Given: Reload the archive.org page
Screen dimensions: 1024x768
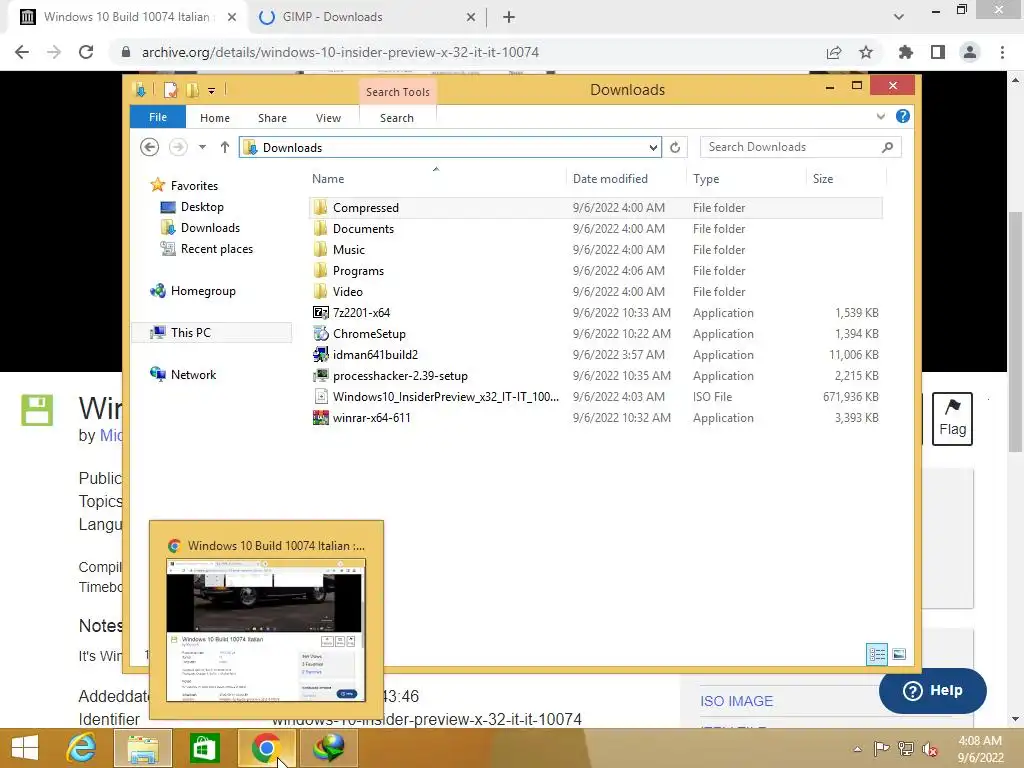Looking at the screenshot, I should pyautogui.click(x=86, y=52).
